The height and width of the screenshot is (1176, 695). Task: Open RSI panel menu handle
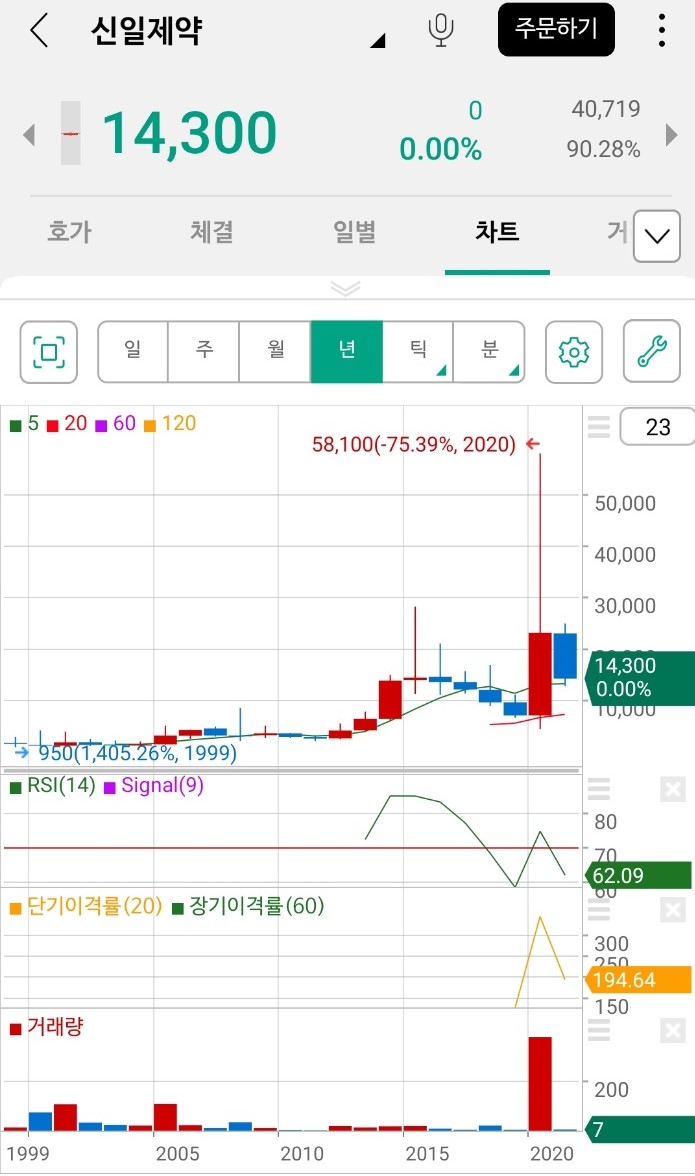pyautogui.click(x=598, y=789)
